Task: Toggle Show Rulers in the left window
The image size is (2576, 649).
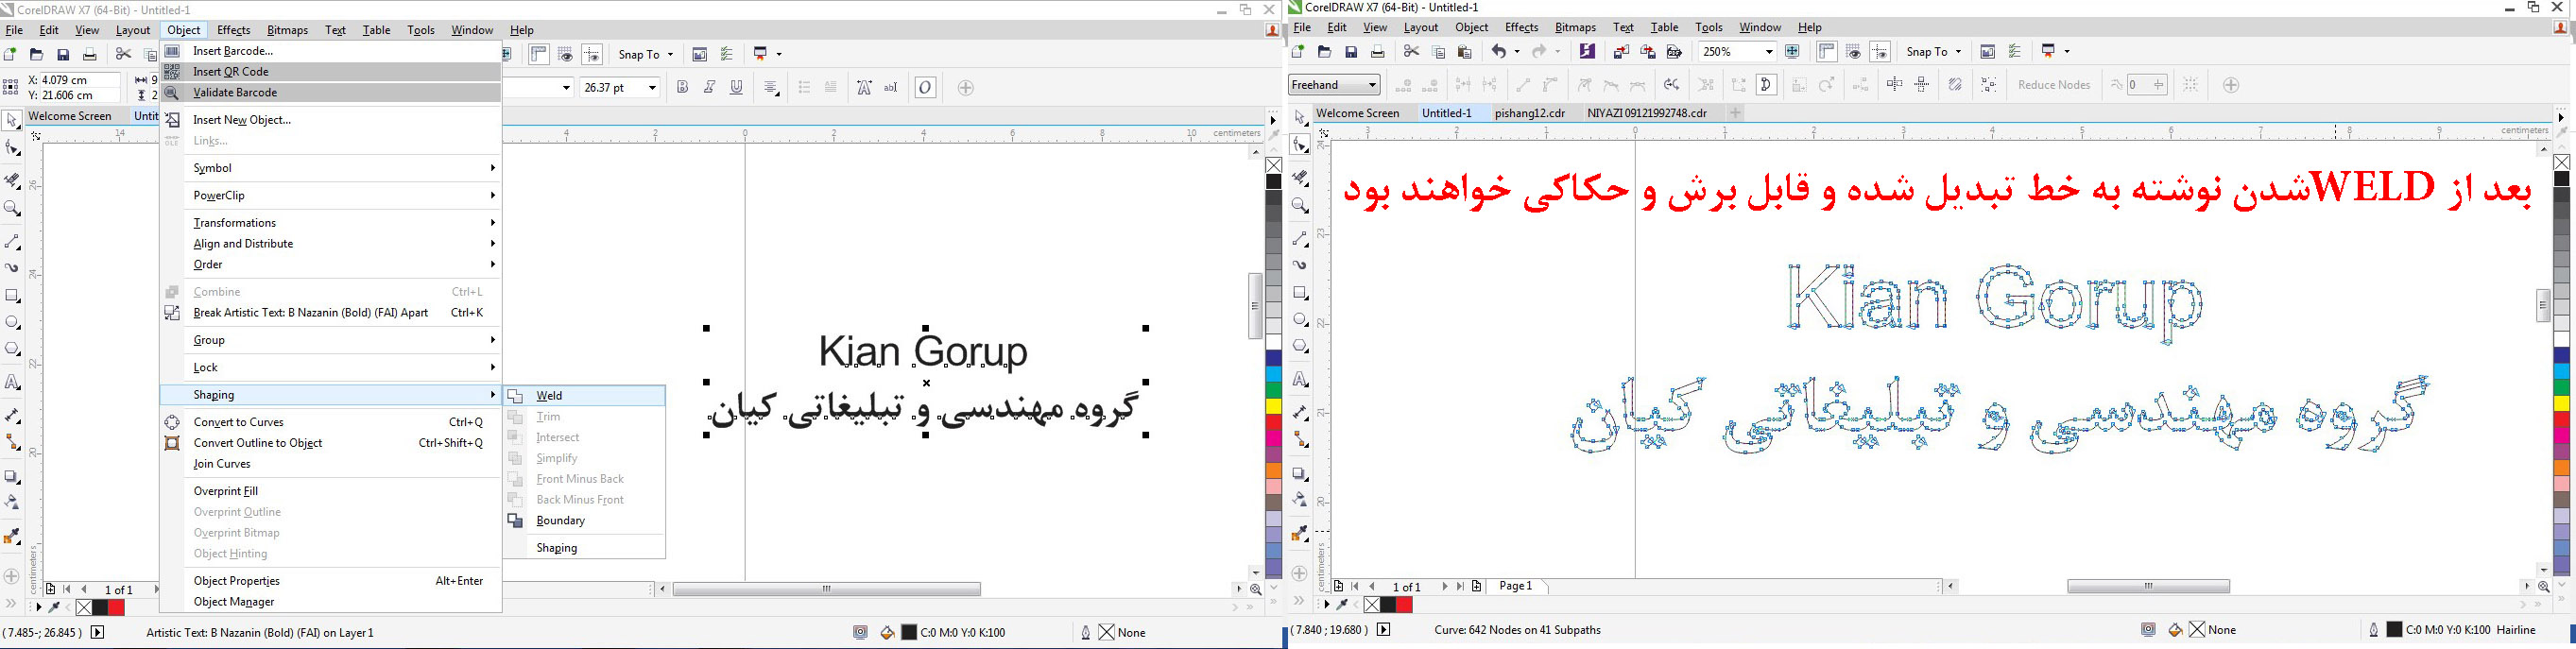Action: click(x=539, y=55)
